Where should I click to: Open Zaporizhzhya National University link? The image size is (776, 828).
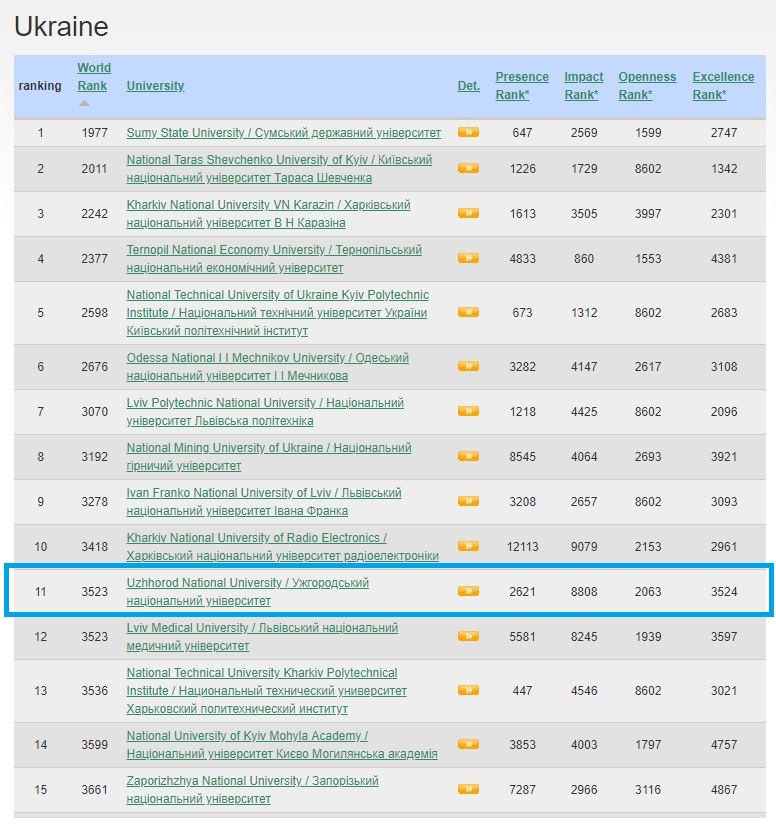point(252,789)
